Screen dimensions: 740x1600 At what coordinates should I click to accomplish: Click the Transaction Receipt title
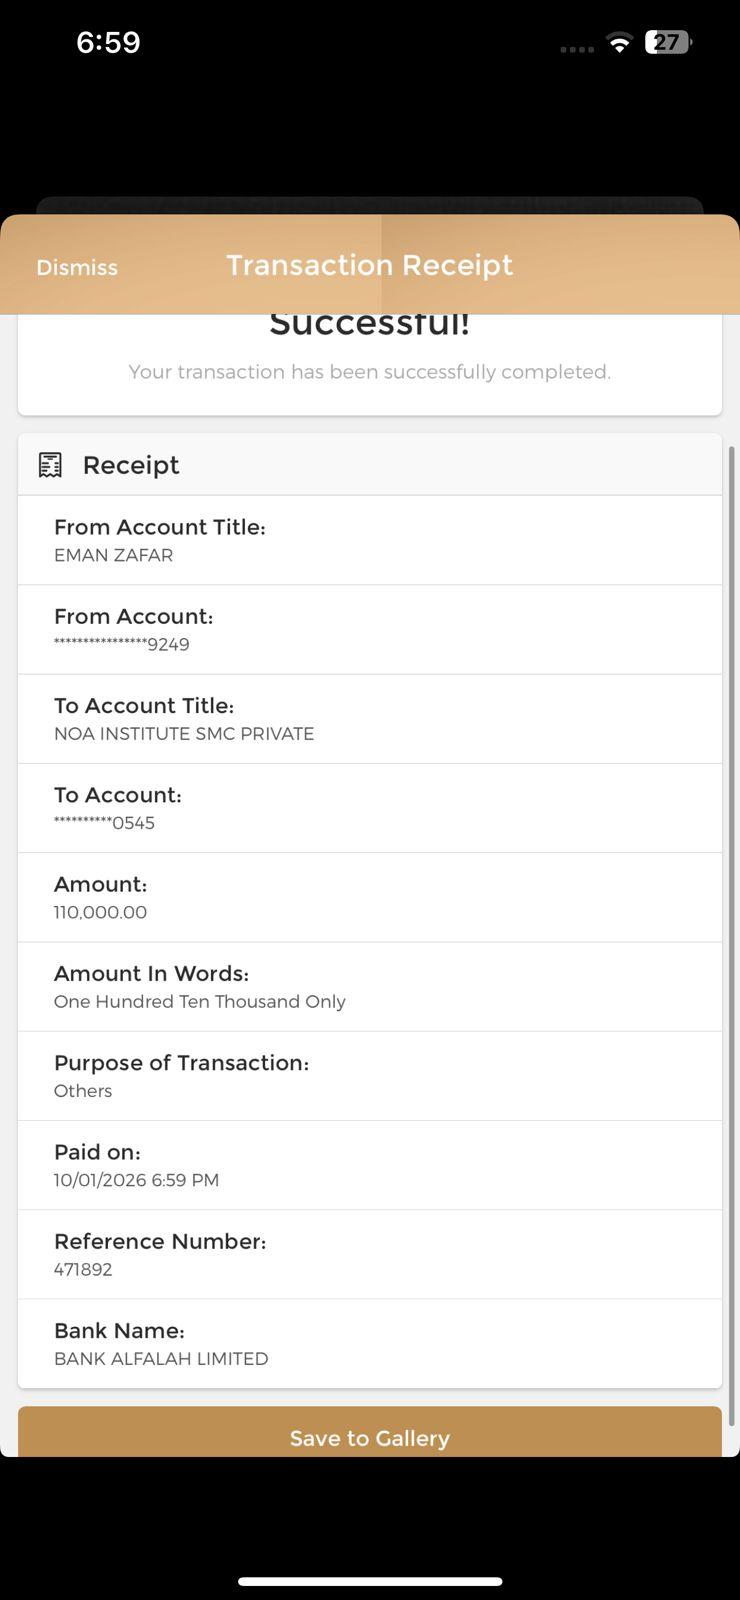[x=369, y=265]
